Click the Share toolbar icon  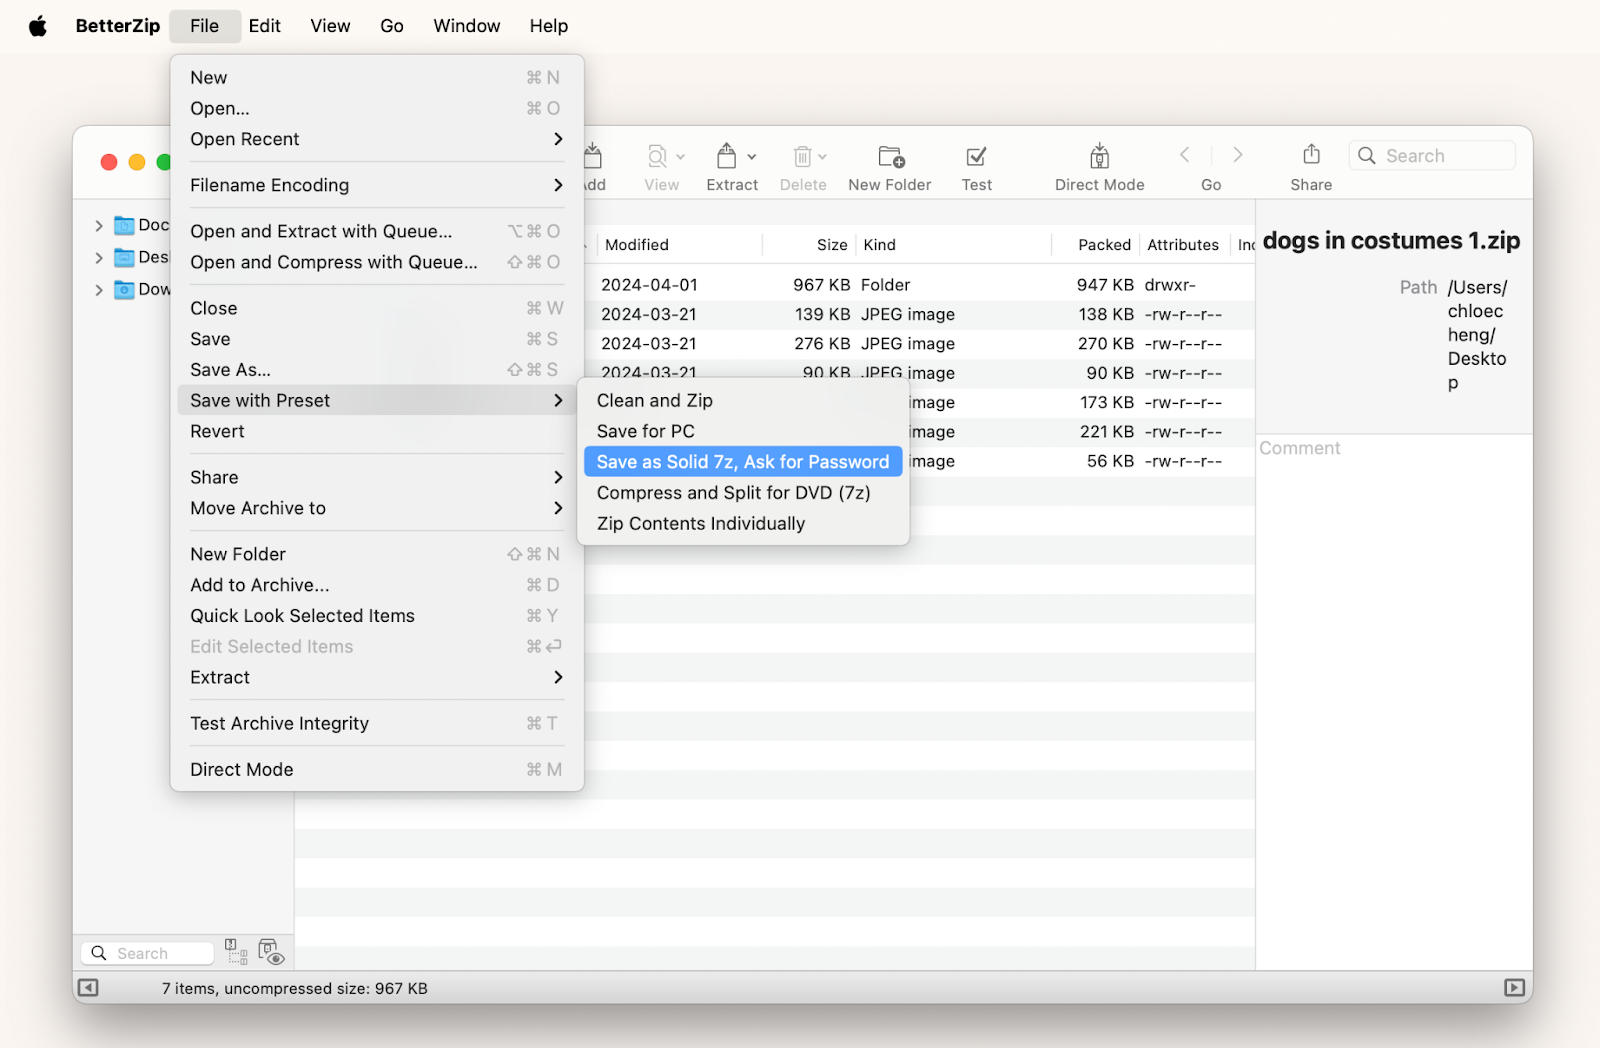[x=1311, y=155]
